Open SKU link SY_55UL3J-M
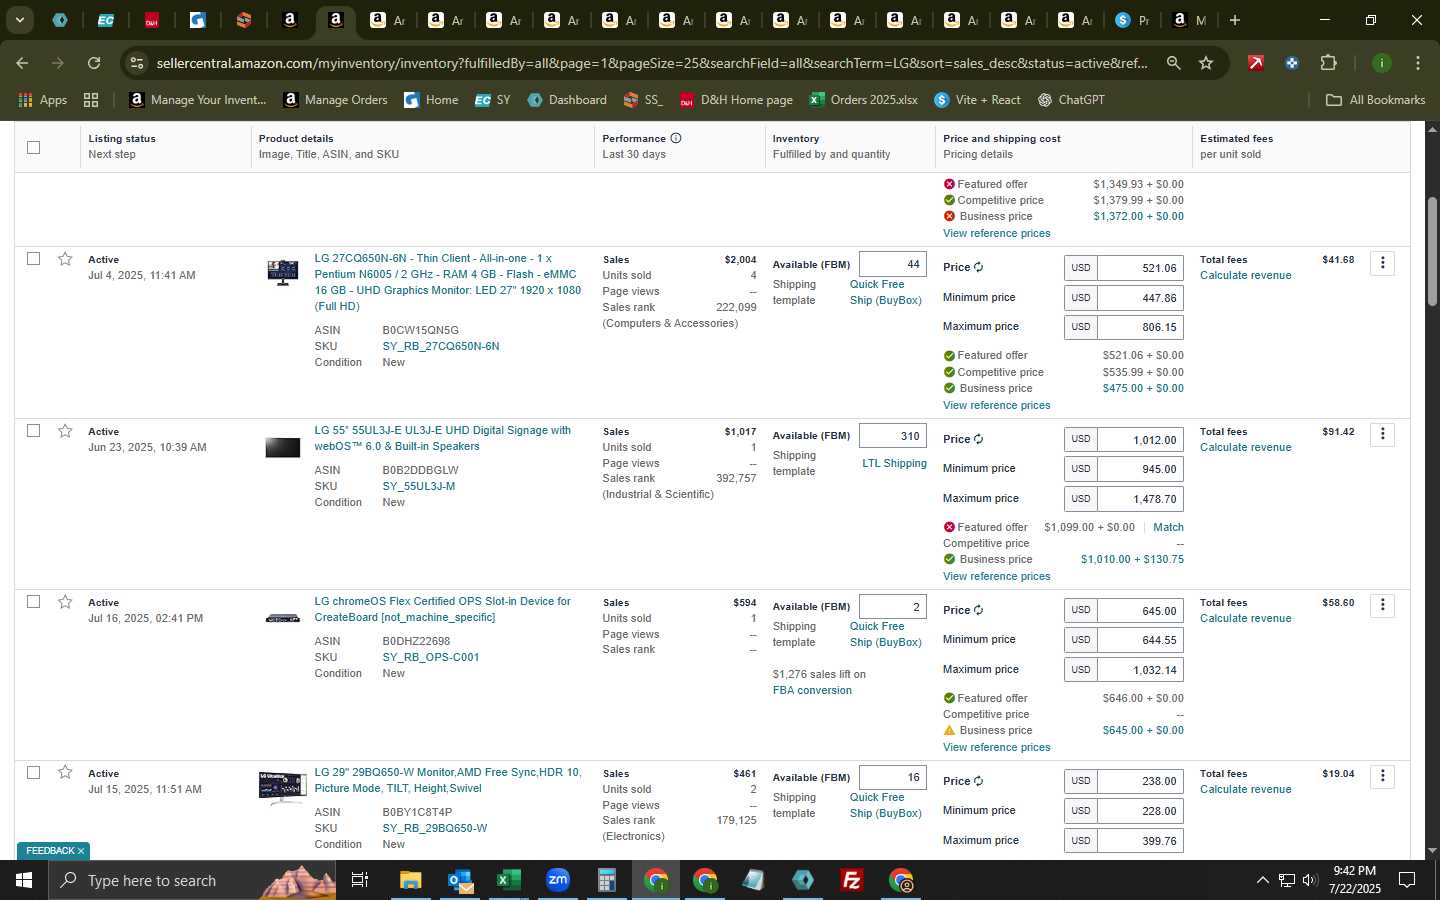Screen dimensions: 1440x900 coord(418,486)
